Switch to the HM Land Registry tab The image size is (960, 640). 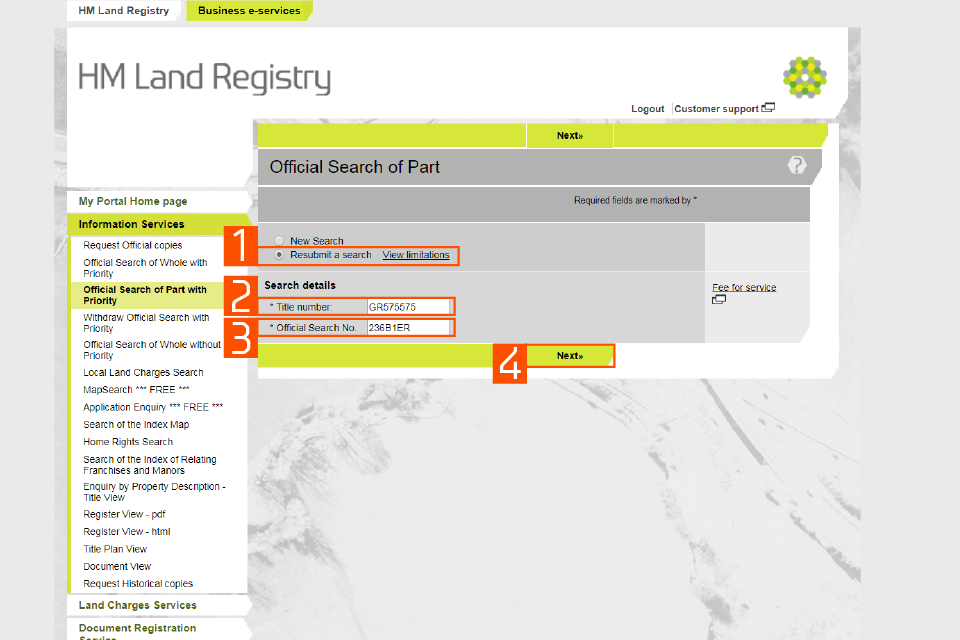tap(124, 11)
